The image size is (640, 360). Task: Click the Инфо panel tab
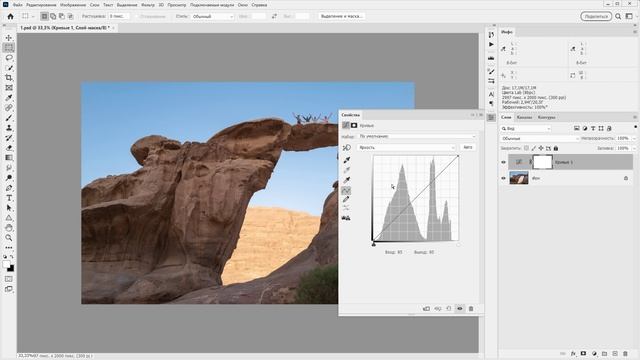coord(507,32)
